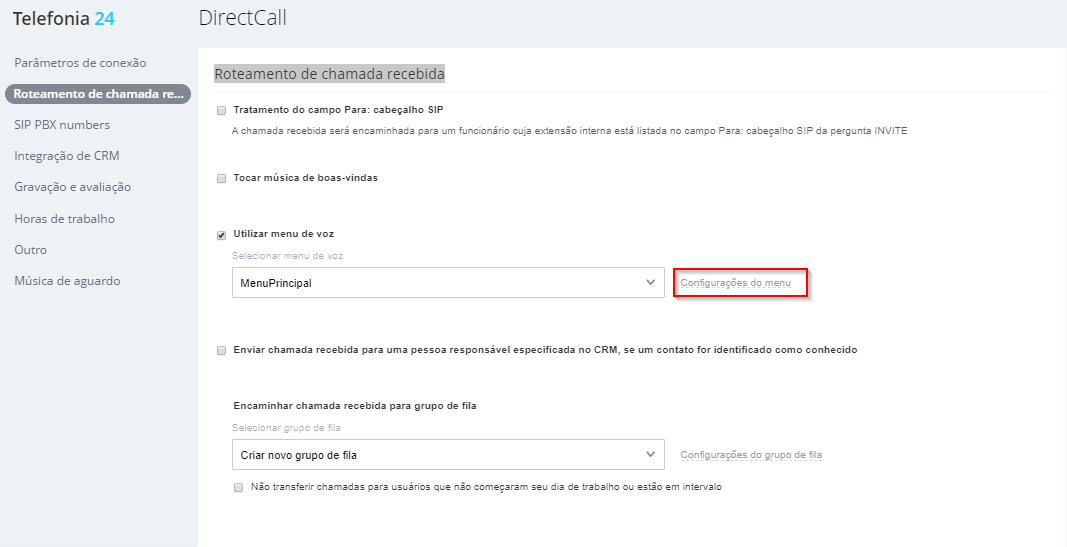Tick Enviar chamada recebida para responsável CRM
Image resolution: width=1067 pixels, height=547 pixels.
[x=221, y=350]
